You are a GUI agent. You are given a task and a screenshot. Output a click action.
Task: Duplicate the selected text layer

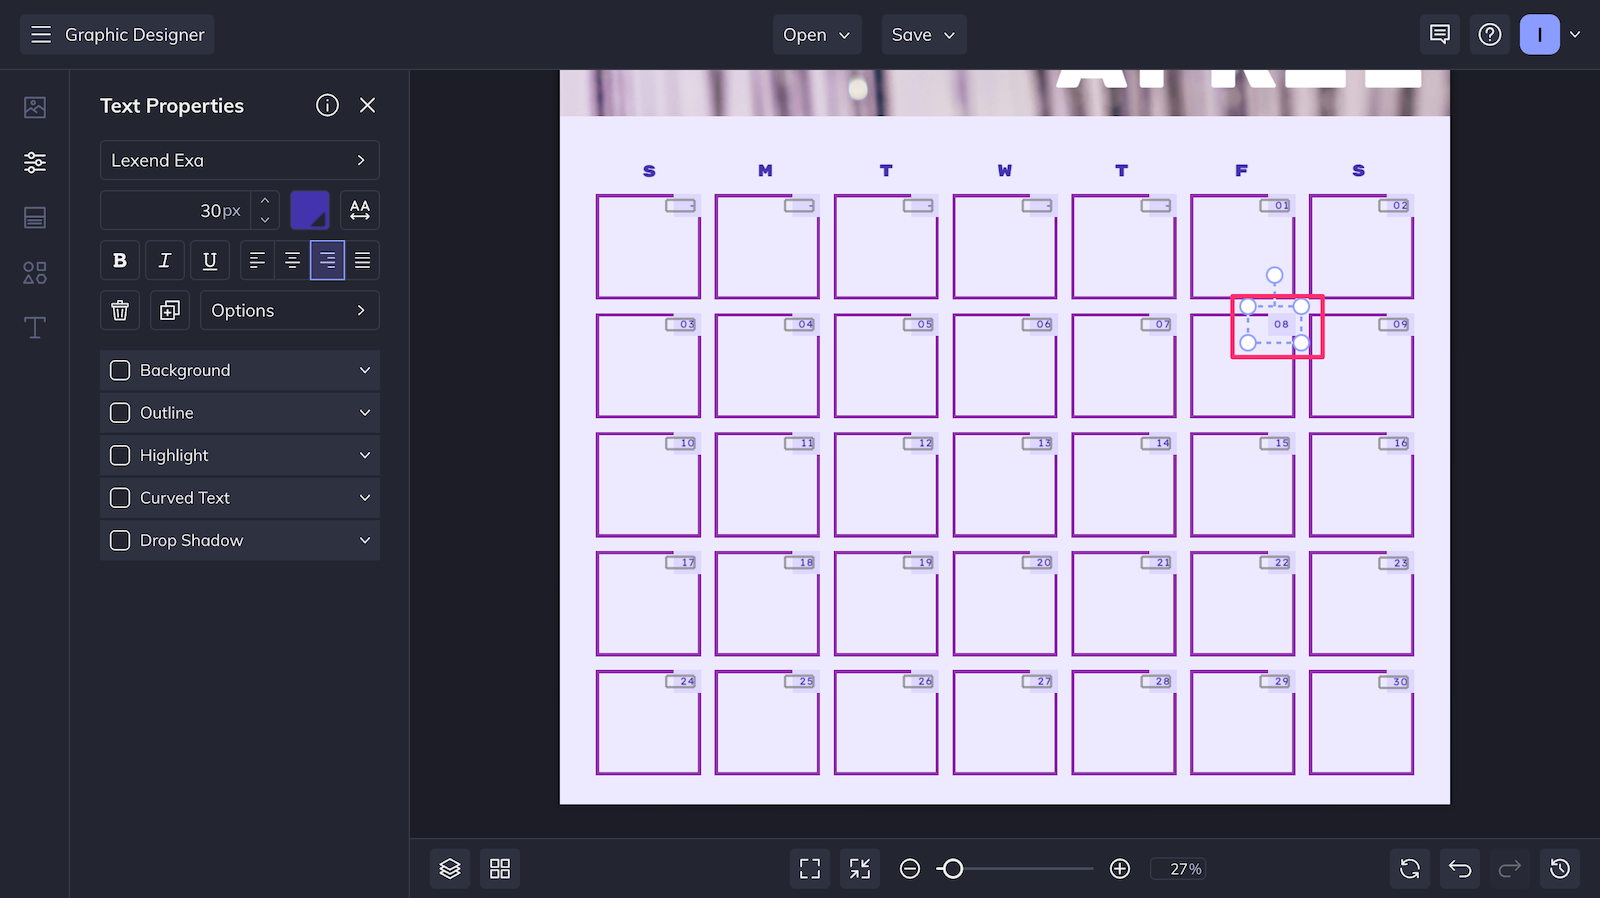point(170,310)
